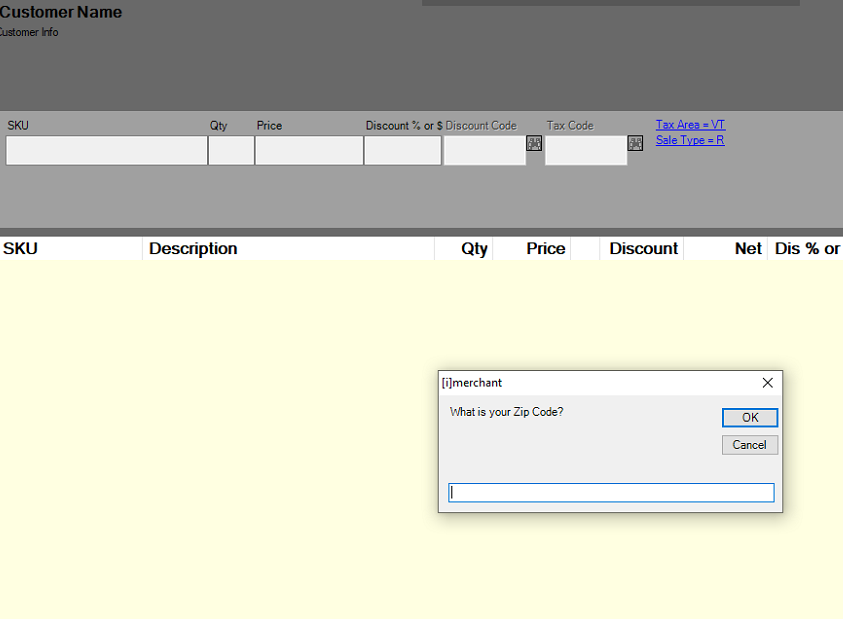Click the Customer Name heading
This screenshot has width=843, height=619.
pos(61,12)
